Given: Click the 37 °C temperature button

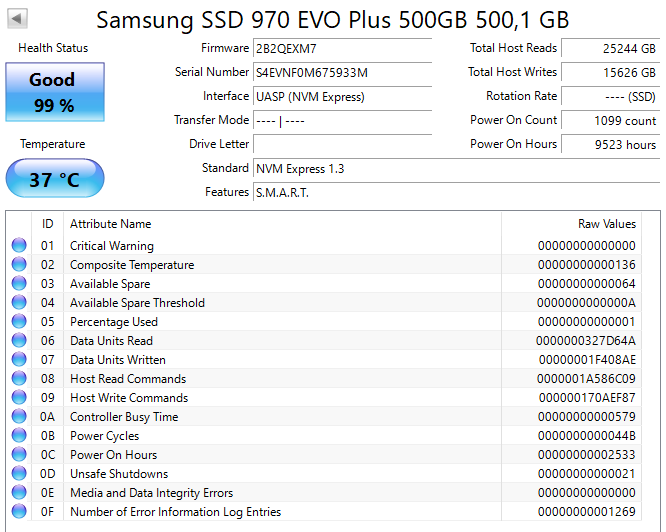Looking at the screenshot, I should click(x=54, y=180).
